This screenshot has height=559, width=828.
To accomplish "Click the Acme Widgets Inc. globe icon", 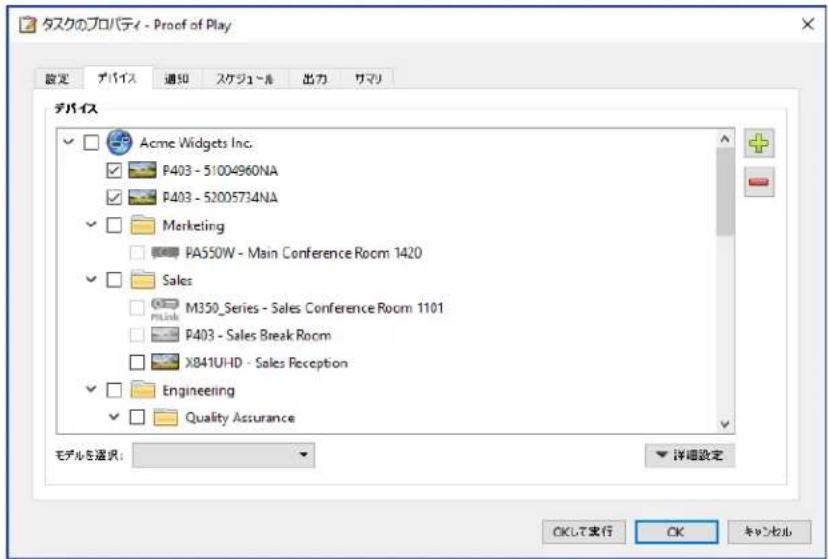I will [119, 142].
